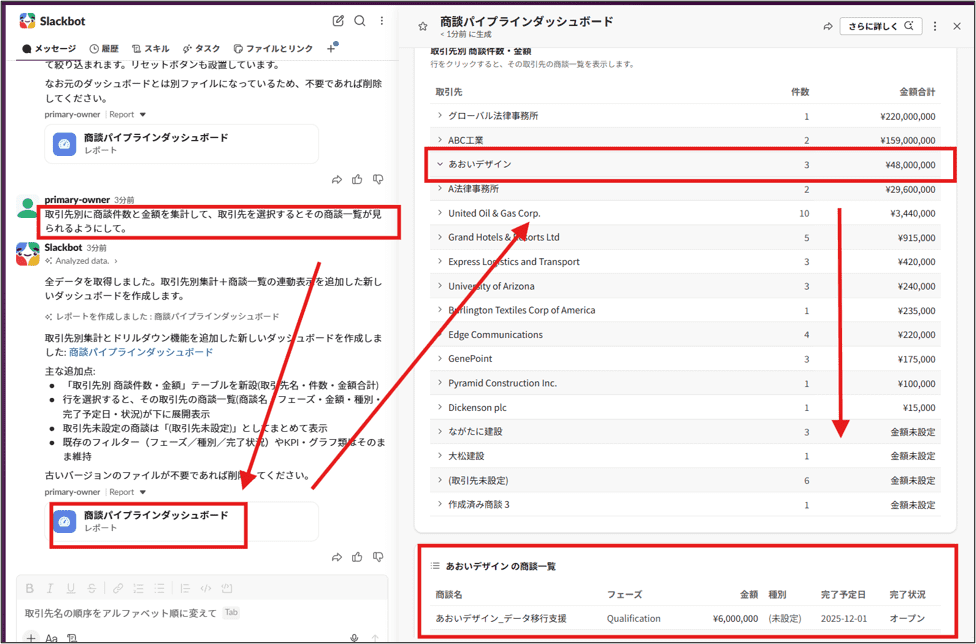
Task: Click the share arrow in the dashboard panel header
Action: (x=828, y=26)
